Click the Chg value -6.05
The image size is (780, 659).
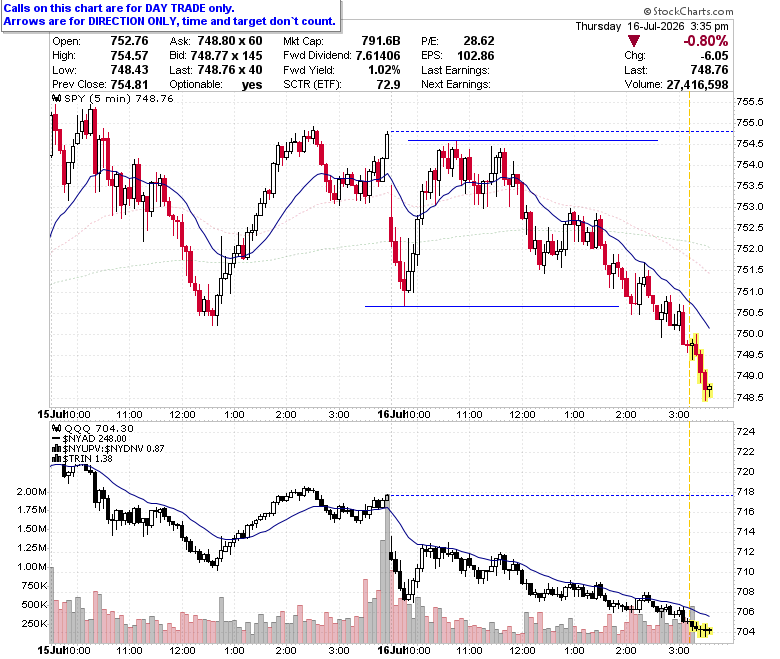pos(714,55)
